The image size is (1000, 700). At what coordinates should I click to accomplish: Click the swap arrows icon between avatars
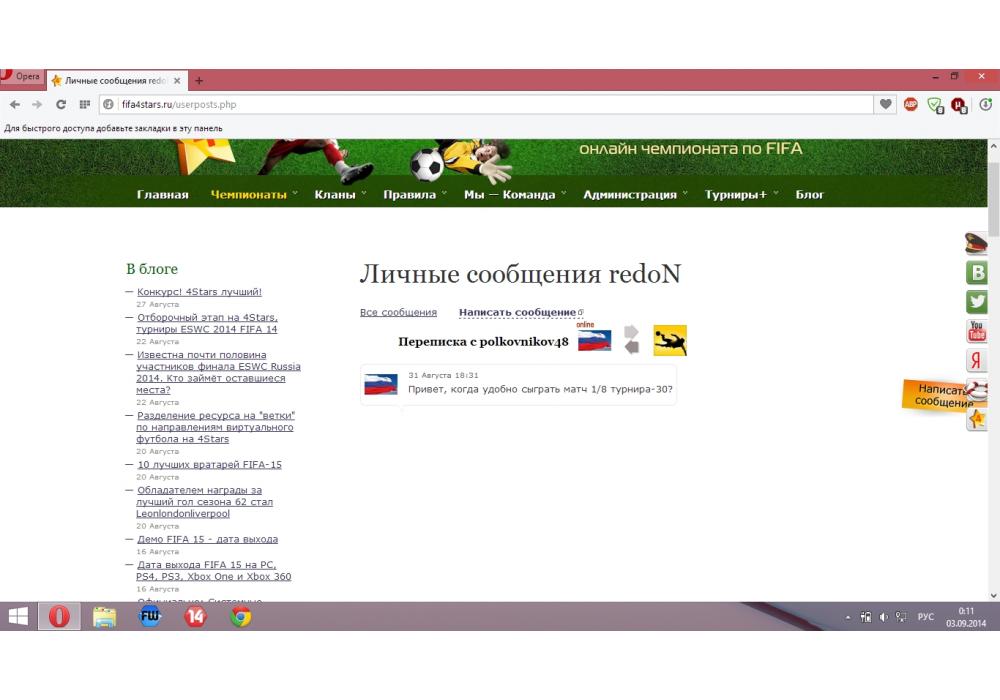631,340
